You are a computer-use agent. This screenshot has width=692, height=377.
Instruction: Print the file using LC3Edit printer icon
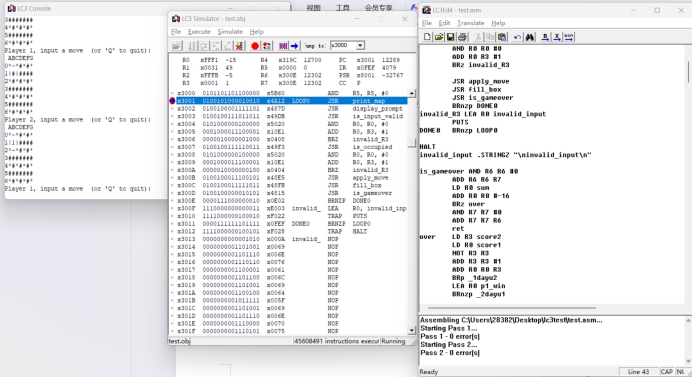pyautogui.click(x=463, y=37)
